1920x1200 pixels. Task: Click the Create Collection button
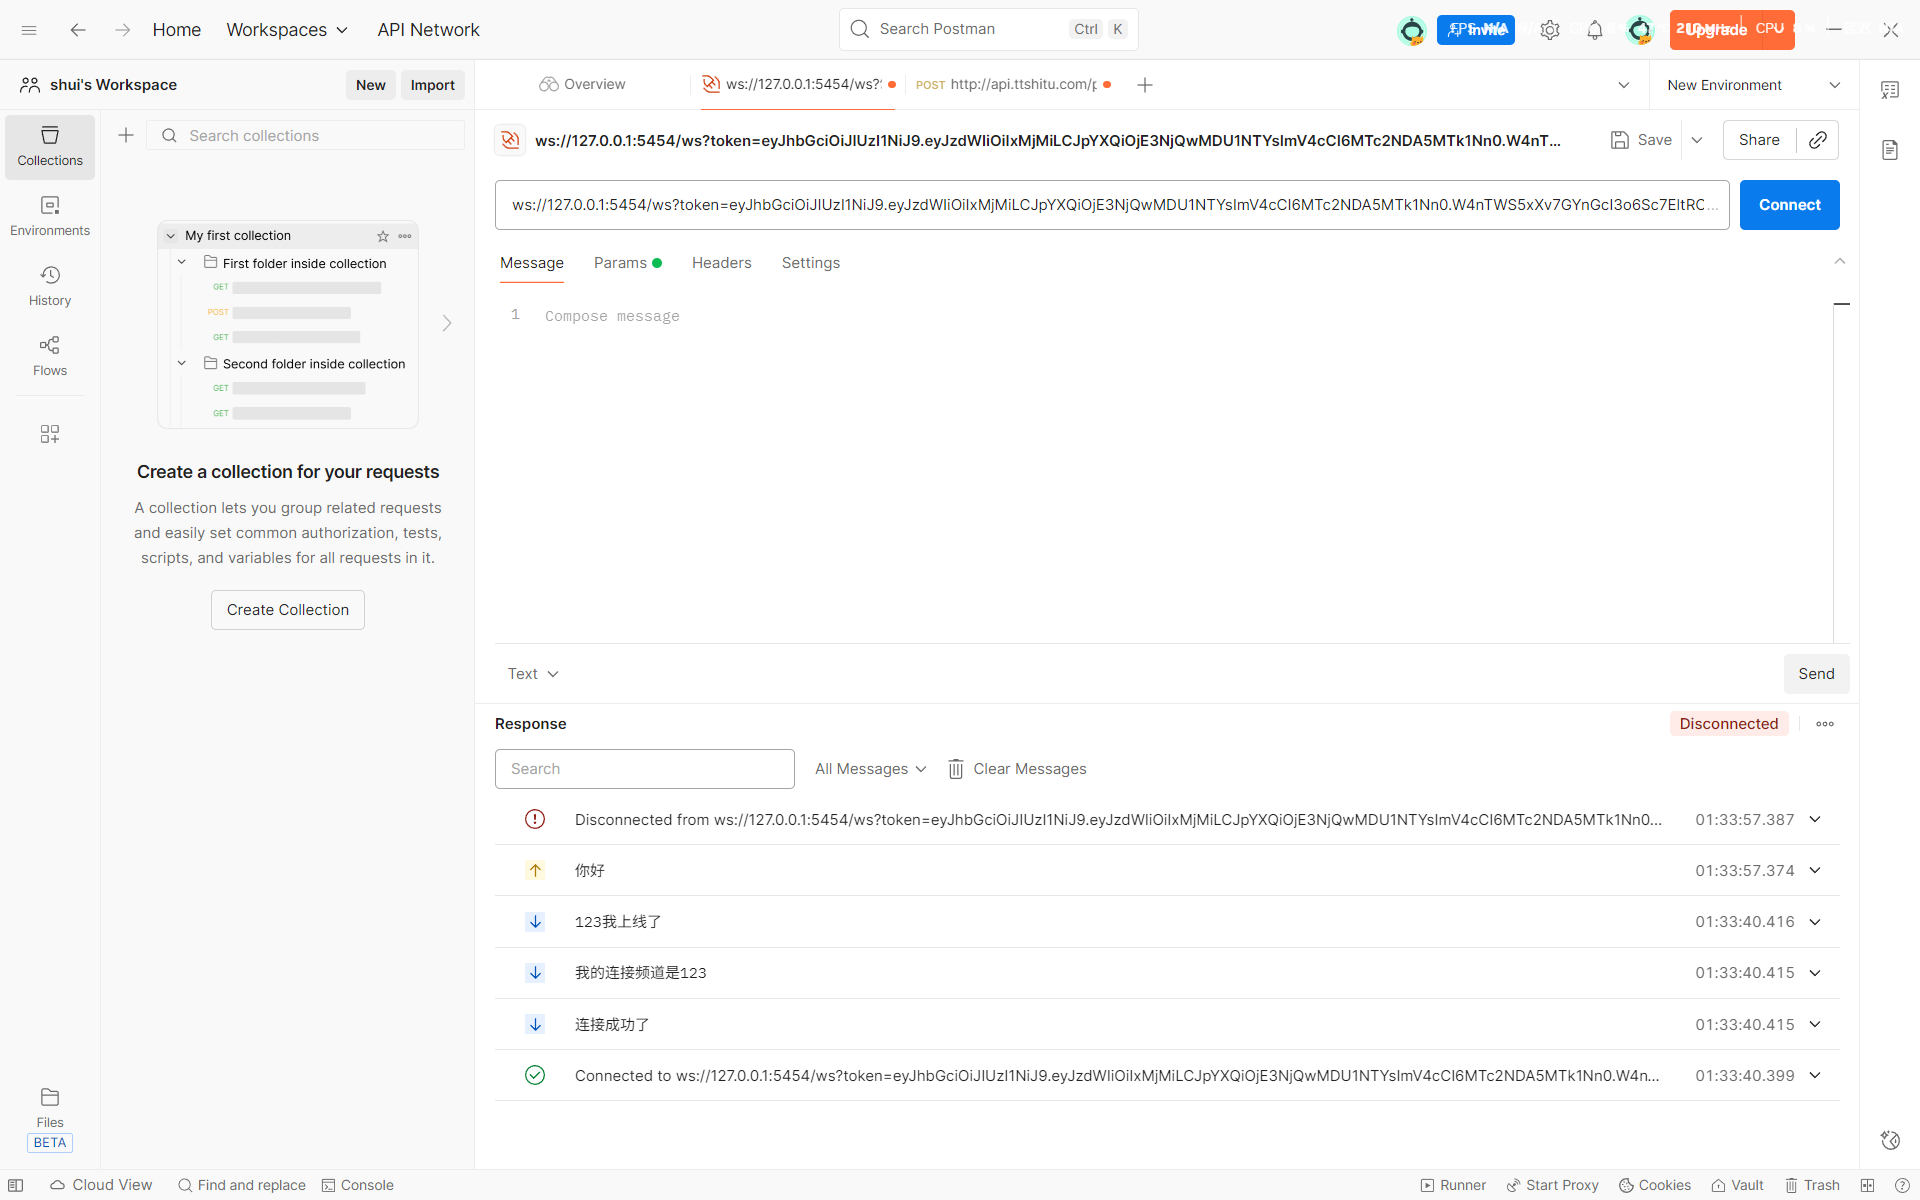pyautogui.click(x=288, y=610)
